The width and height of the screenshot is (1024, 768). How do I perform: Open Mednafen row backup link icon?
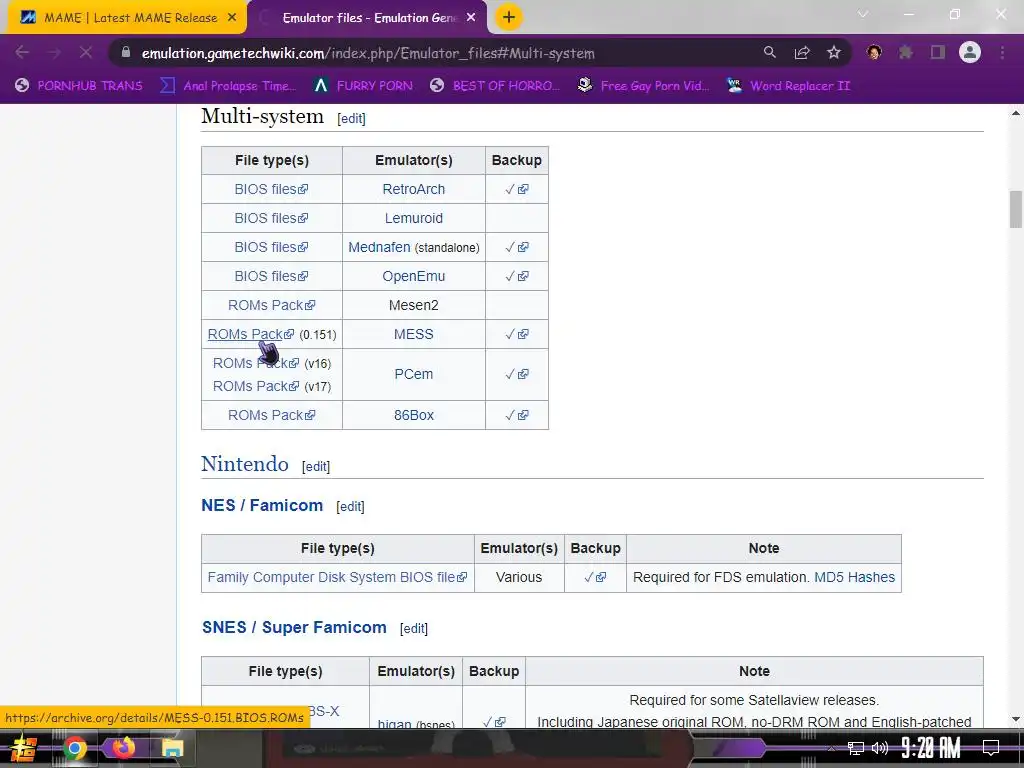[523, 248]
